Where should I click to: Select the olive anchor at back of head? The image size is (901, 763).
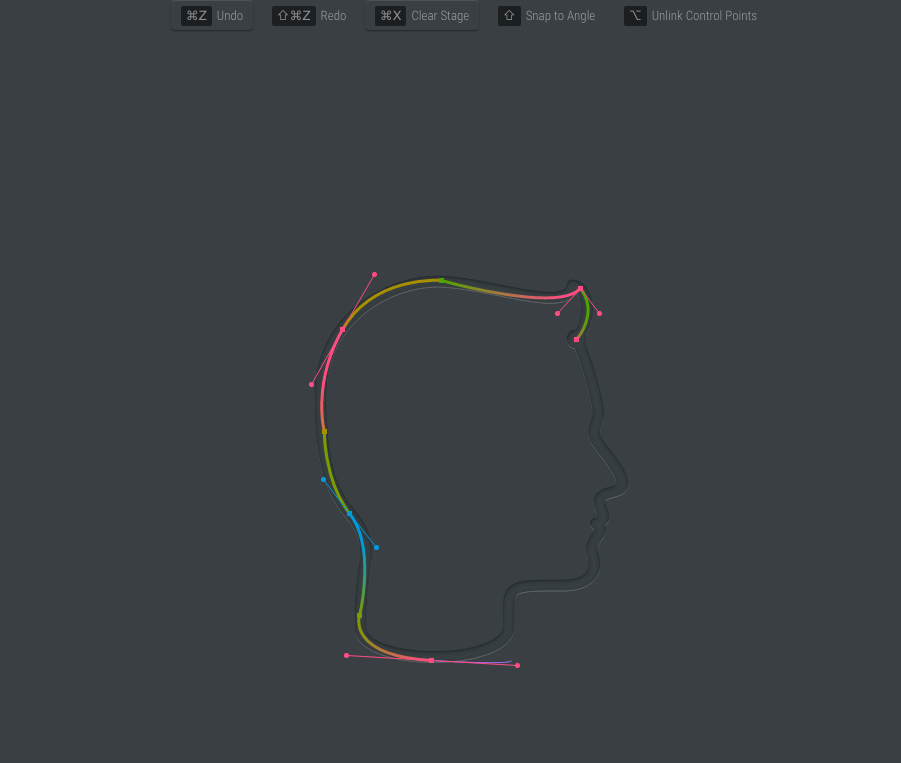325,431
